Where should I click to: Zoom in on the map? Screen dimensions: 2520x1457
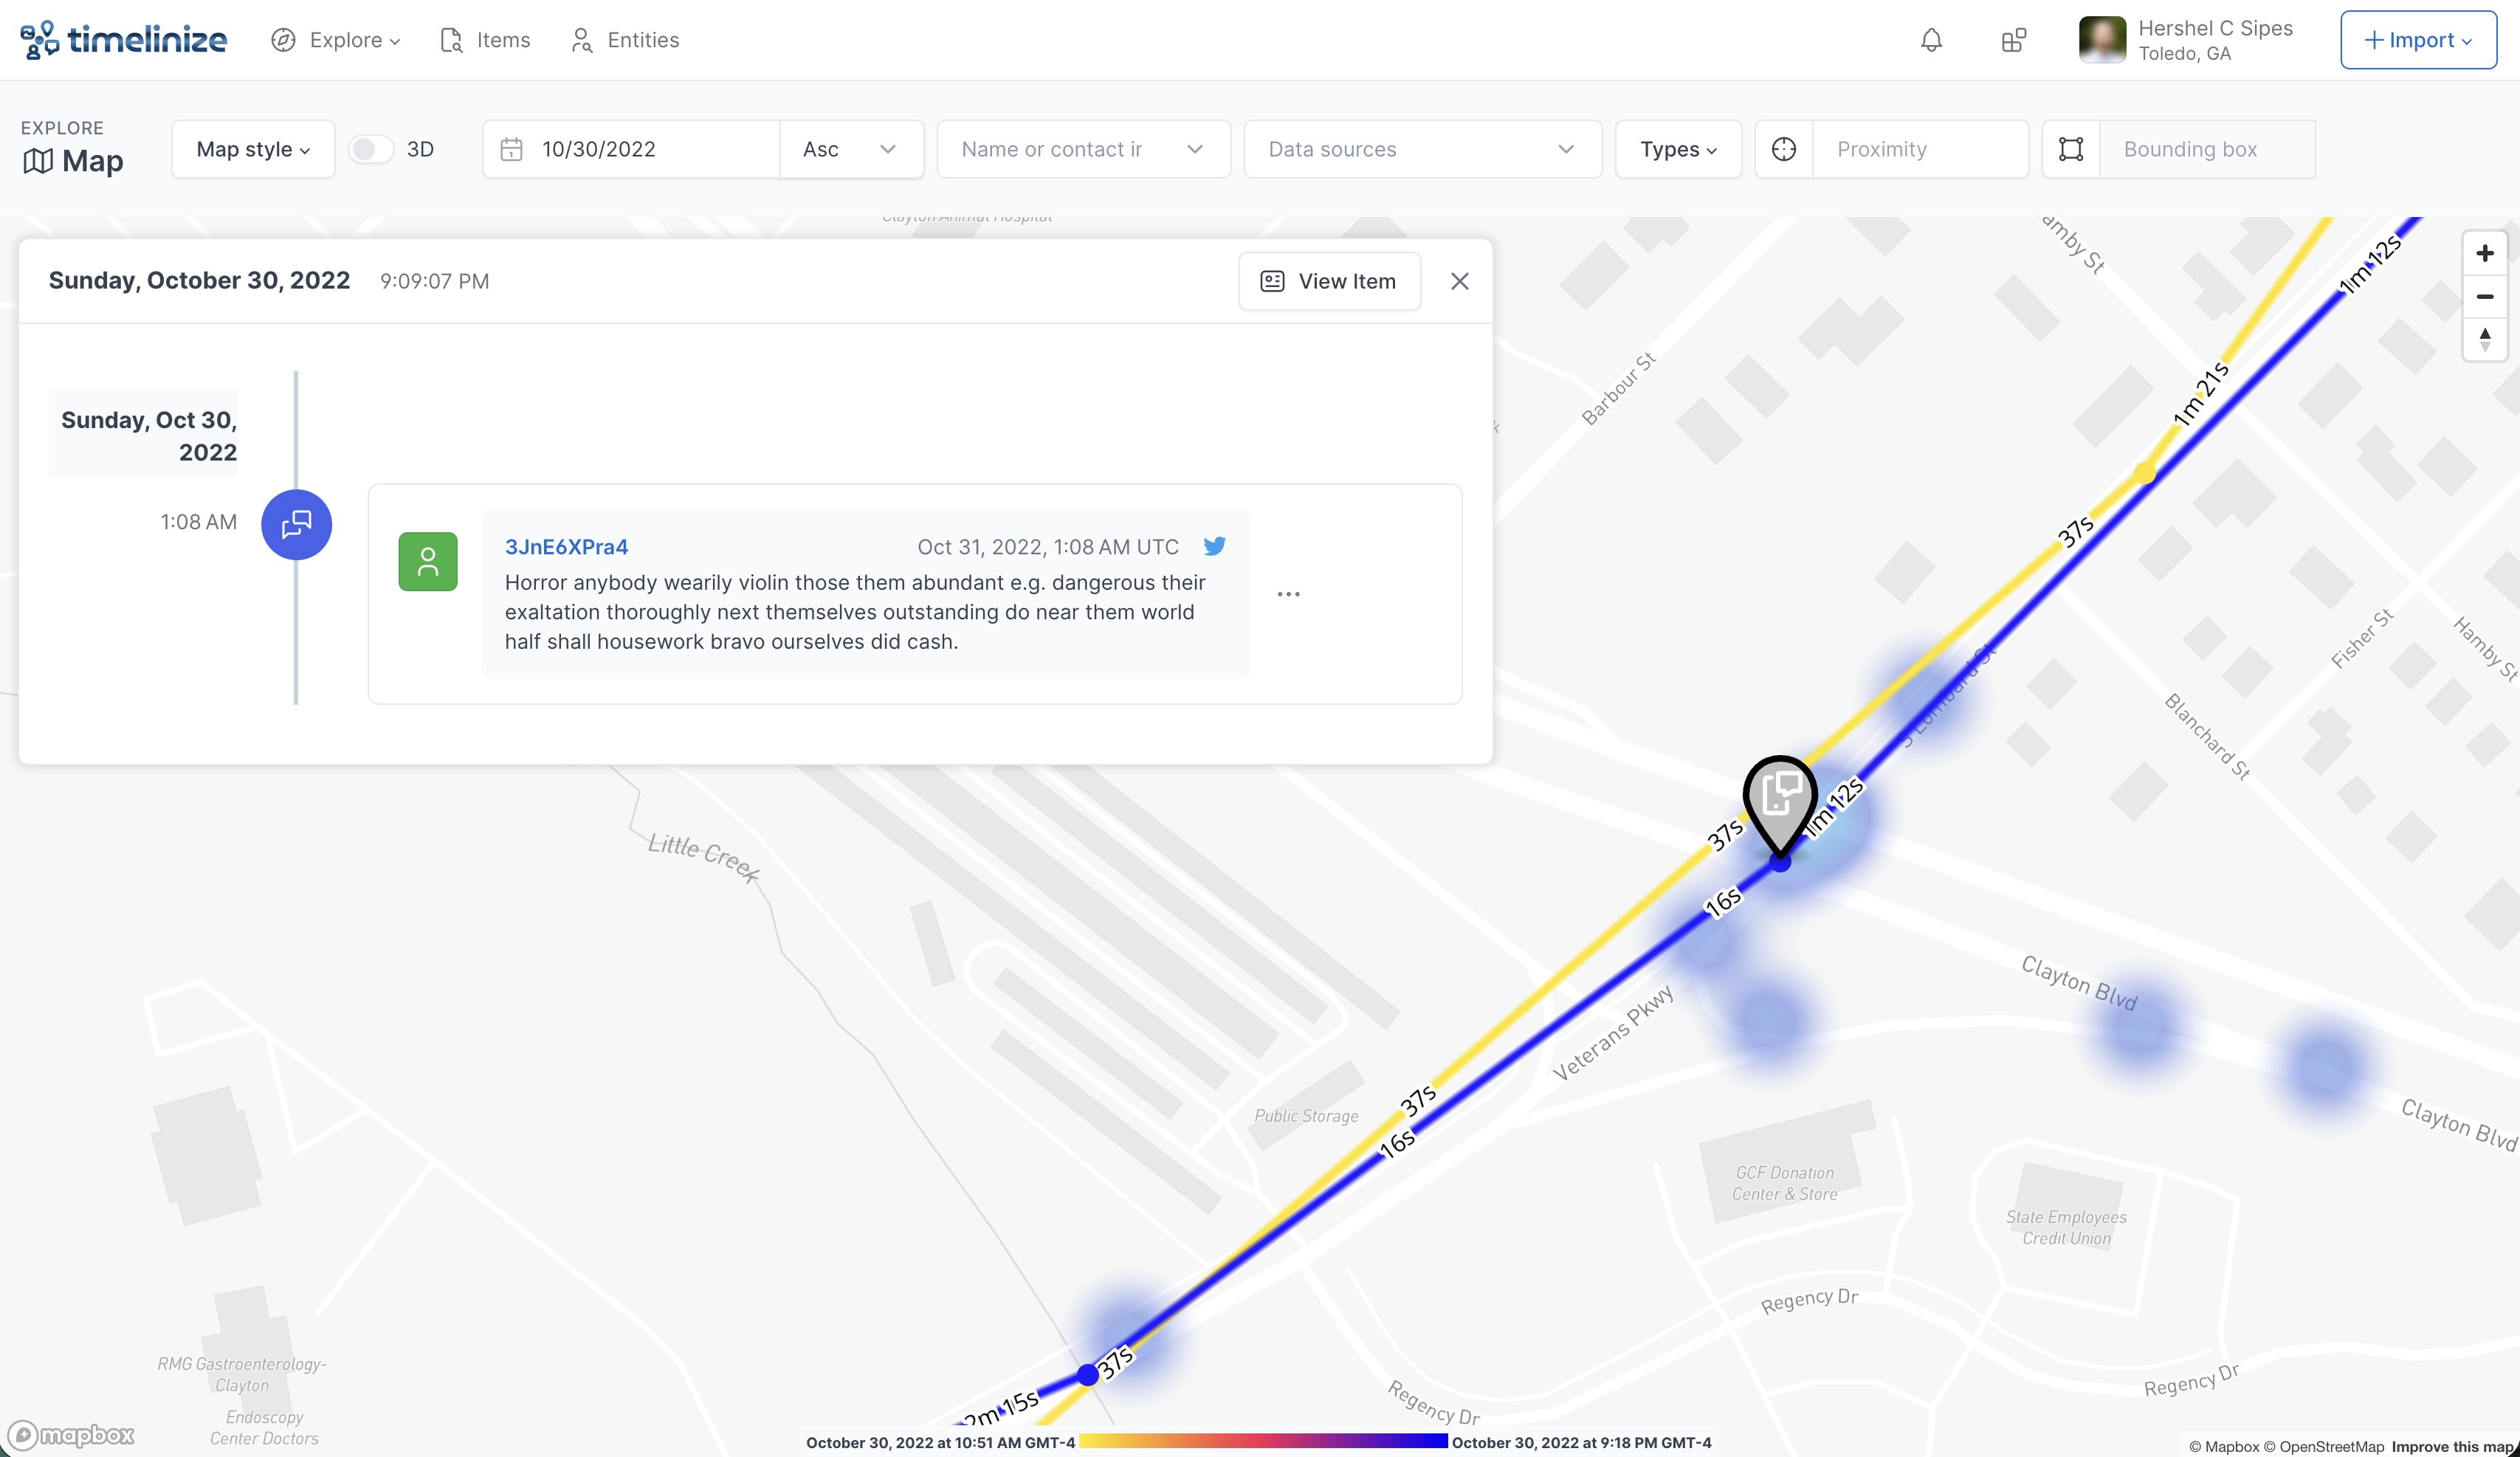[x=2484, y=253]
